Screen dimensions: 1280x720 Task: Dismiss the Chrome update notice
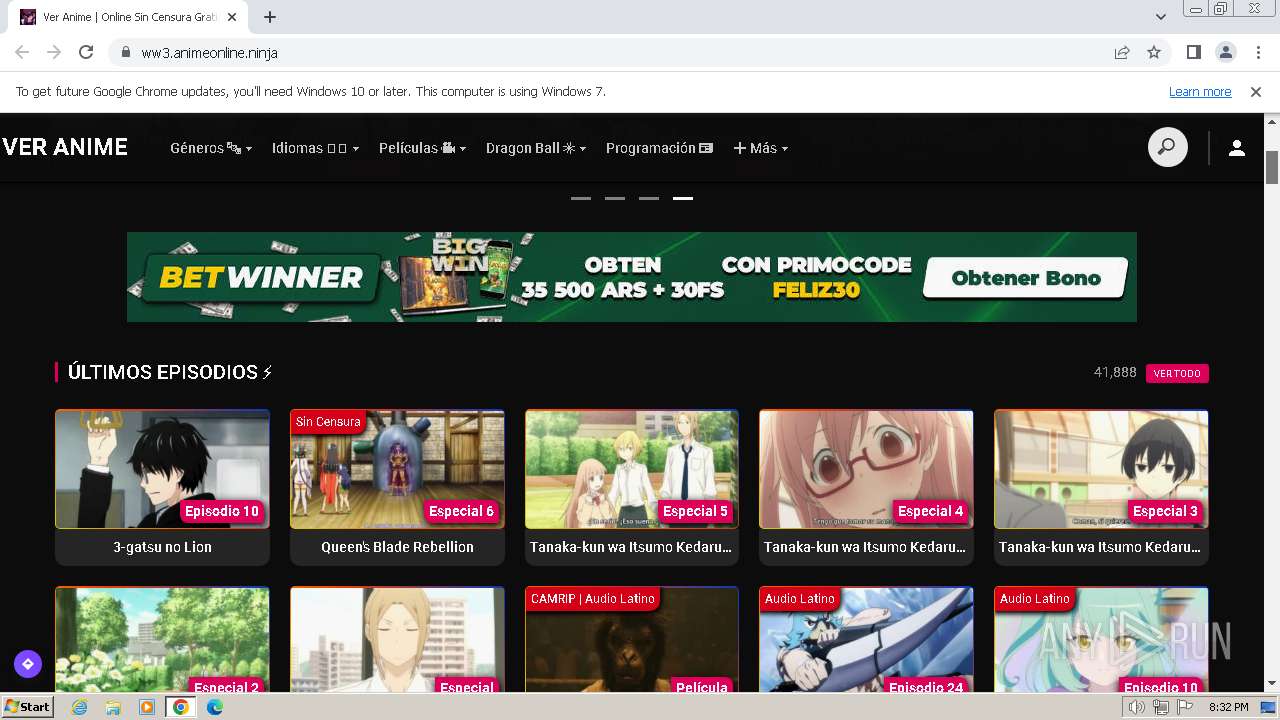1256,92
